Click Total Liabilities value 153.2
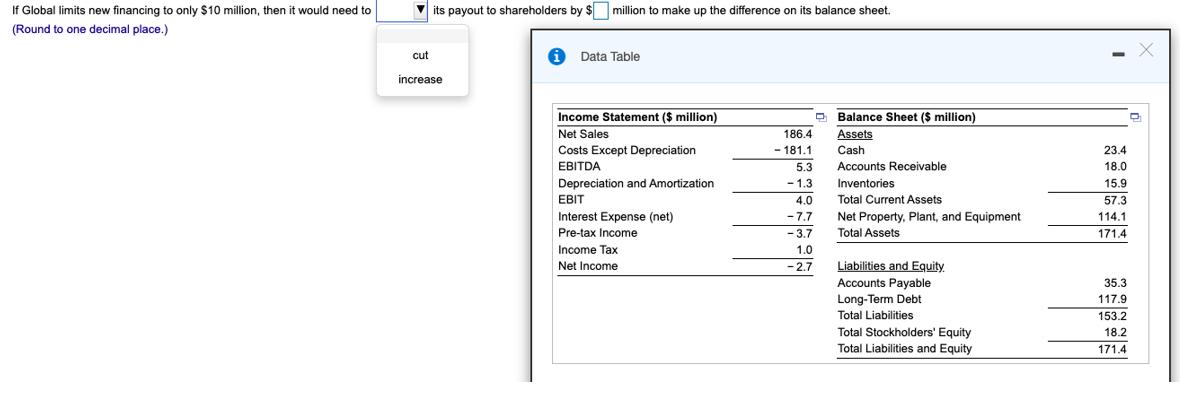This screenshot has height=406, width=1180. [1112, 316]
